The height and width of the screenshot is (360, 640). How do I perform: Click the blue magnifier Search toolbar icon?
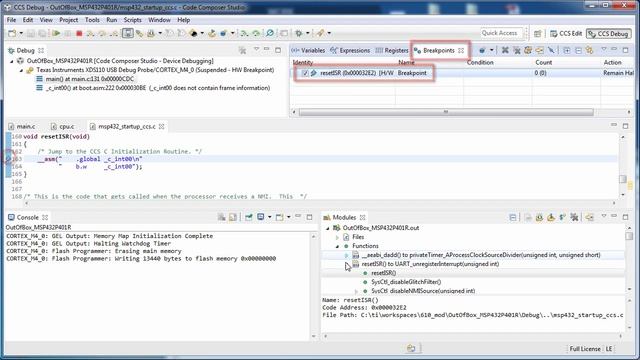pyautogui.click(x=270, y=33)
